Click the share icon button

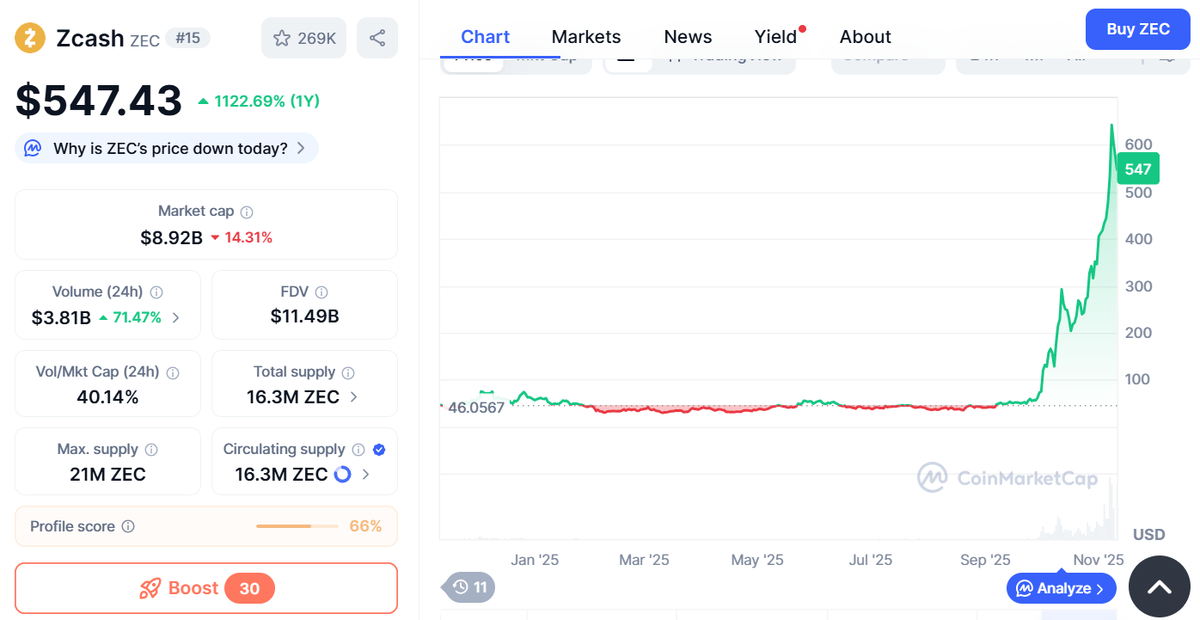[377, 38]
